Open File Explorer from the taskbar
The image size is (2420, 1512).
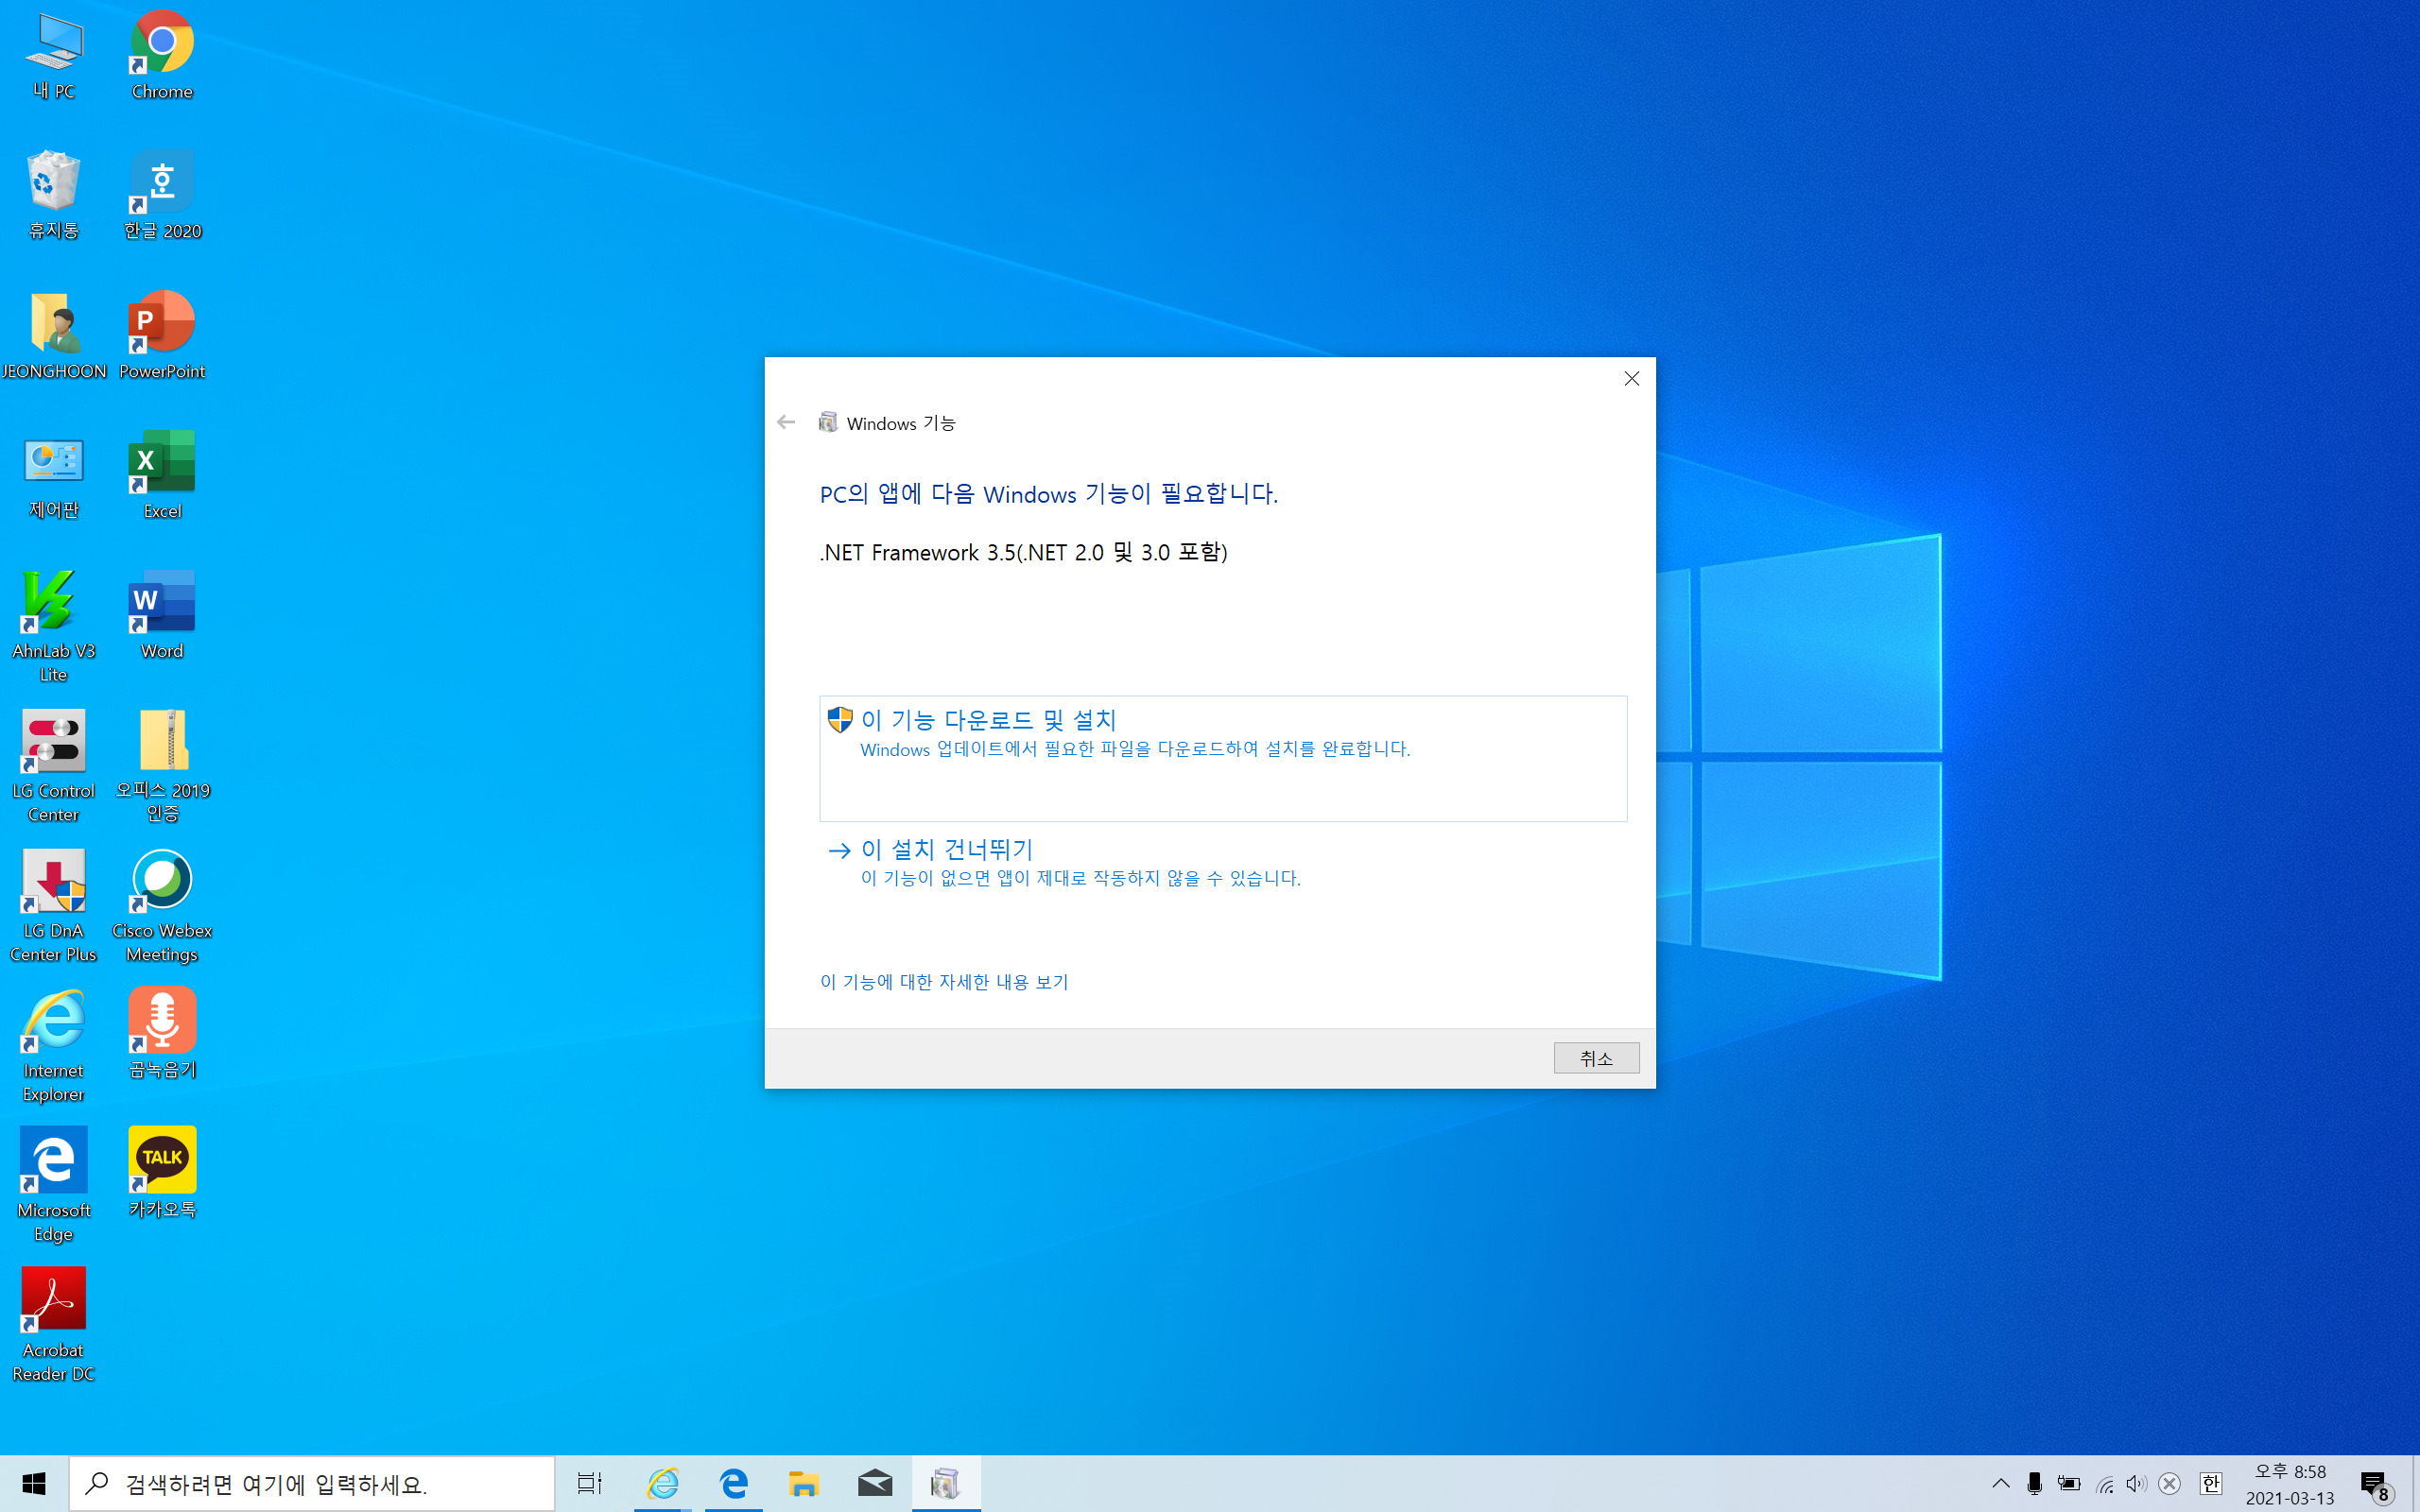pyautogui.click(x=804, y=1484)
